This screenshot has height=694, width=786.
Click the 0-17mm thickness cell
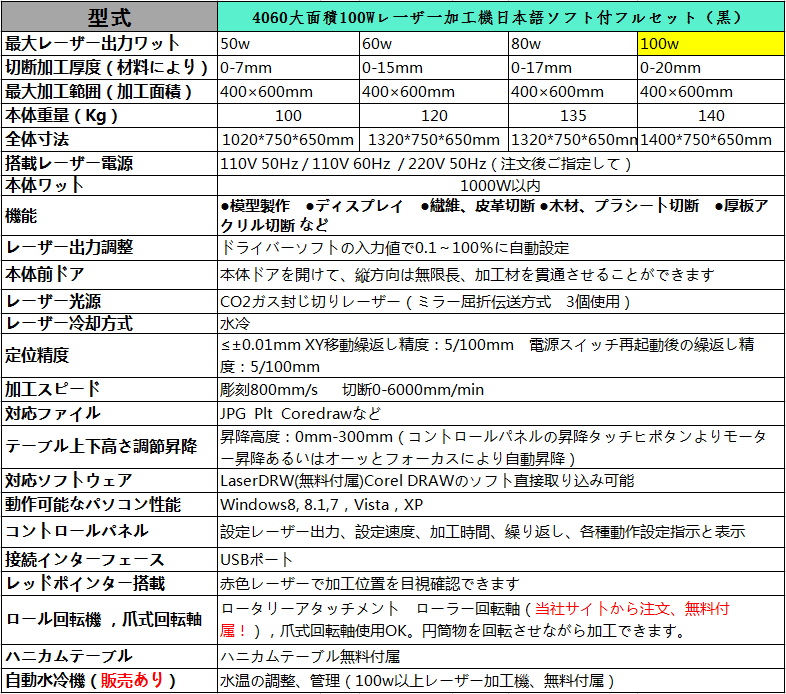point(573,68)
